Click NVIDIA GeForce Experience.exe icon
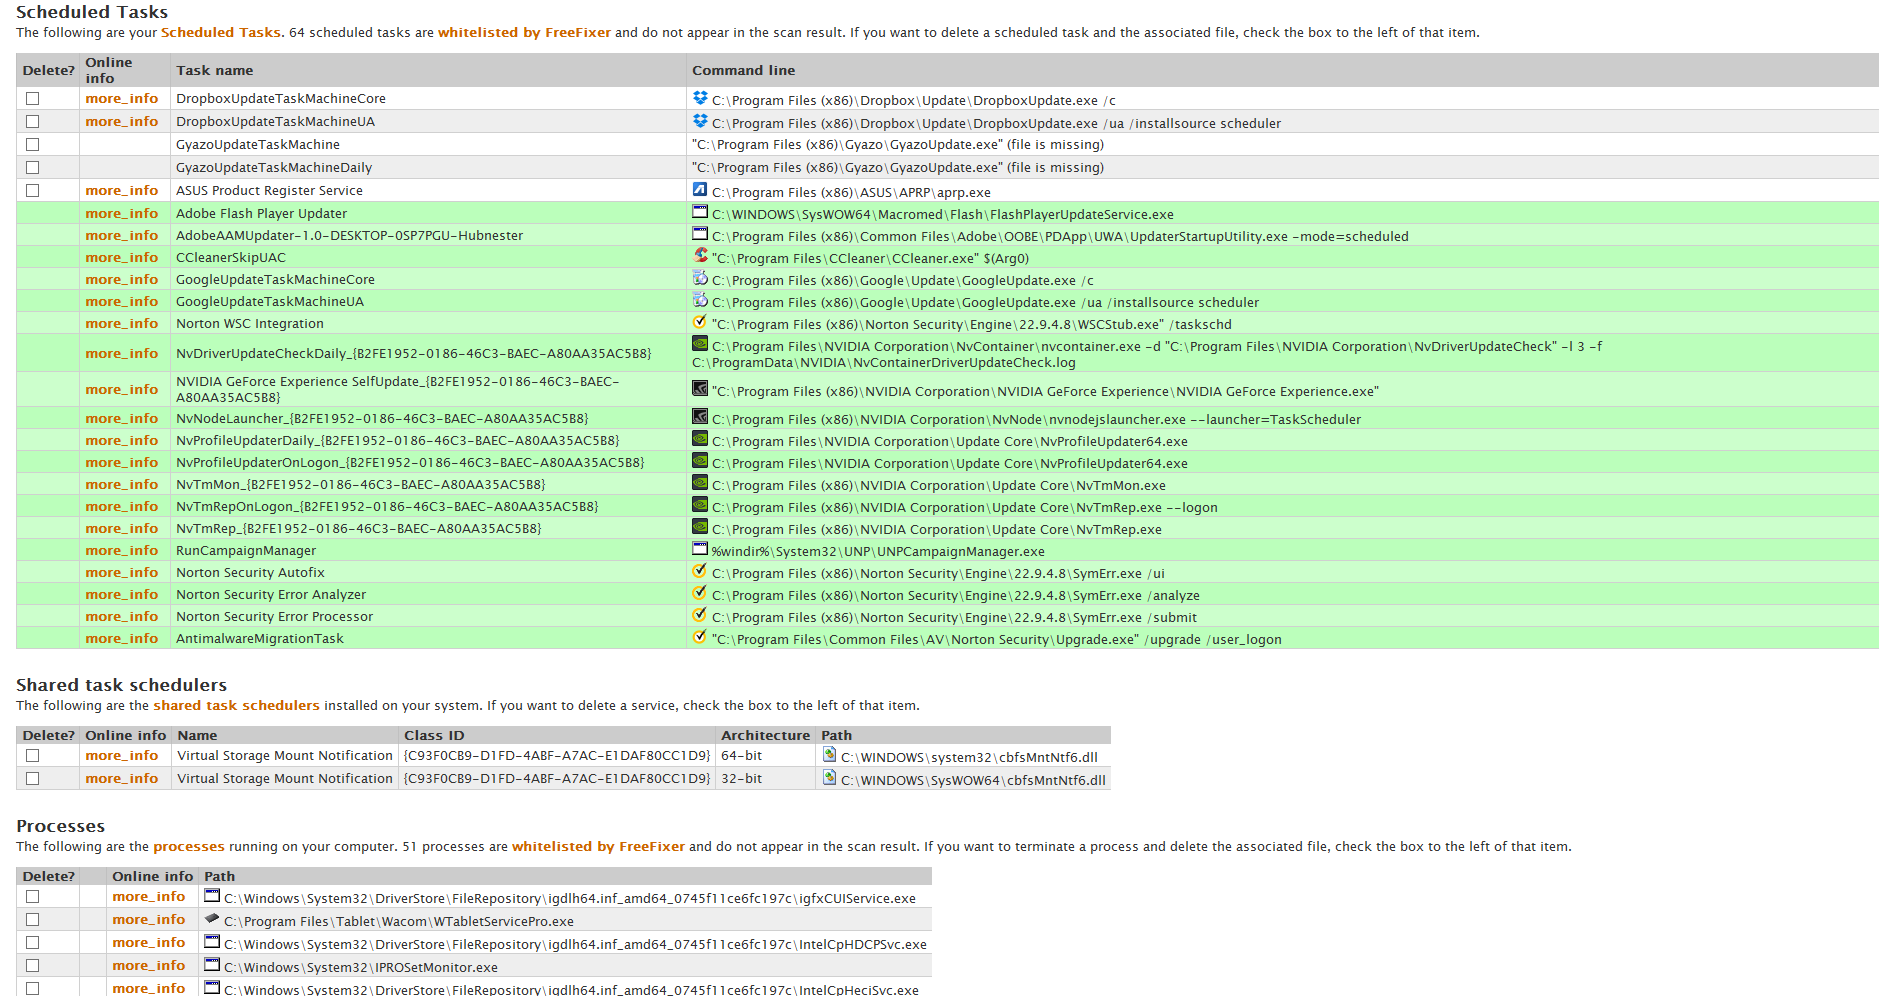This screenshot has width=1897, height=996. click(700, 389)
